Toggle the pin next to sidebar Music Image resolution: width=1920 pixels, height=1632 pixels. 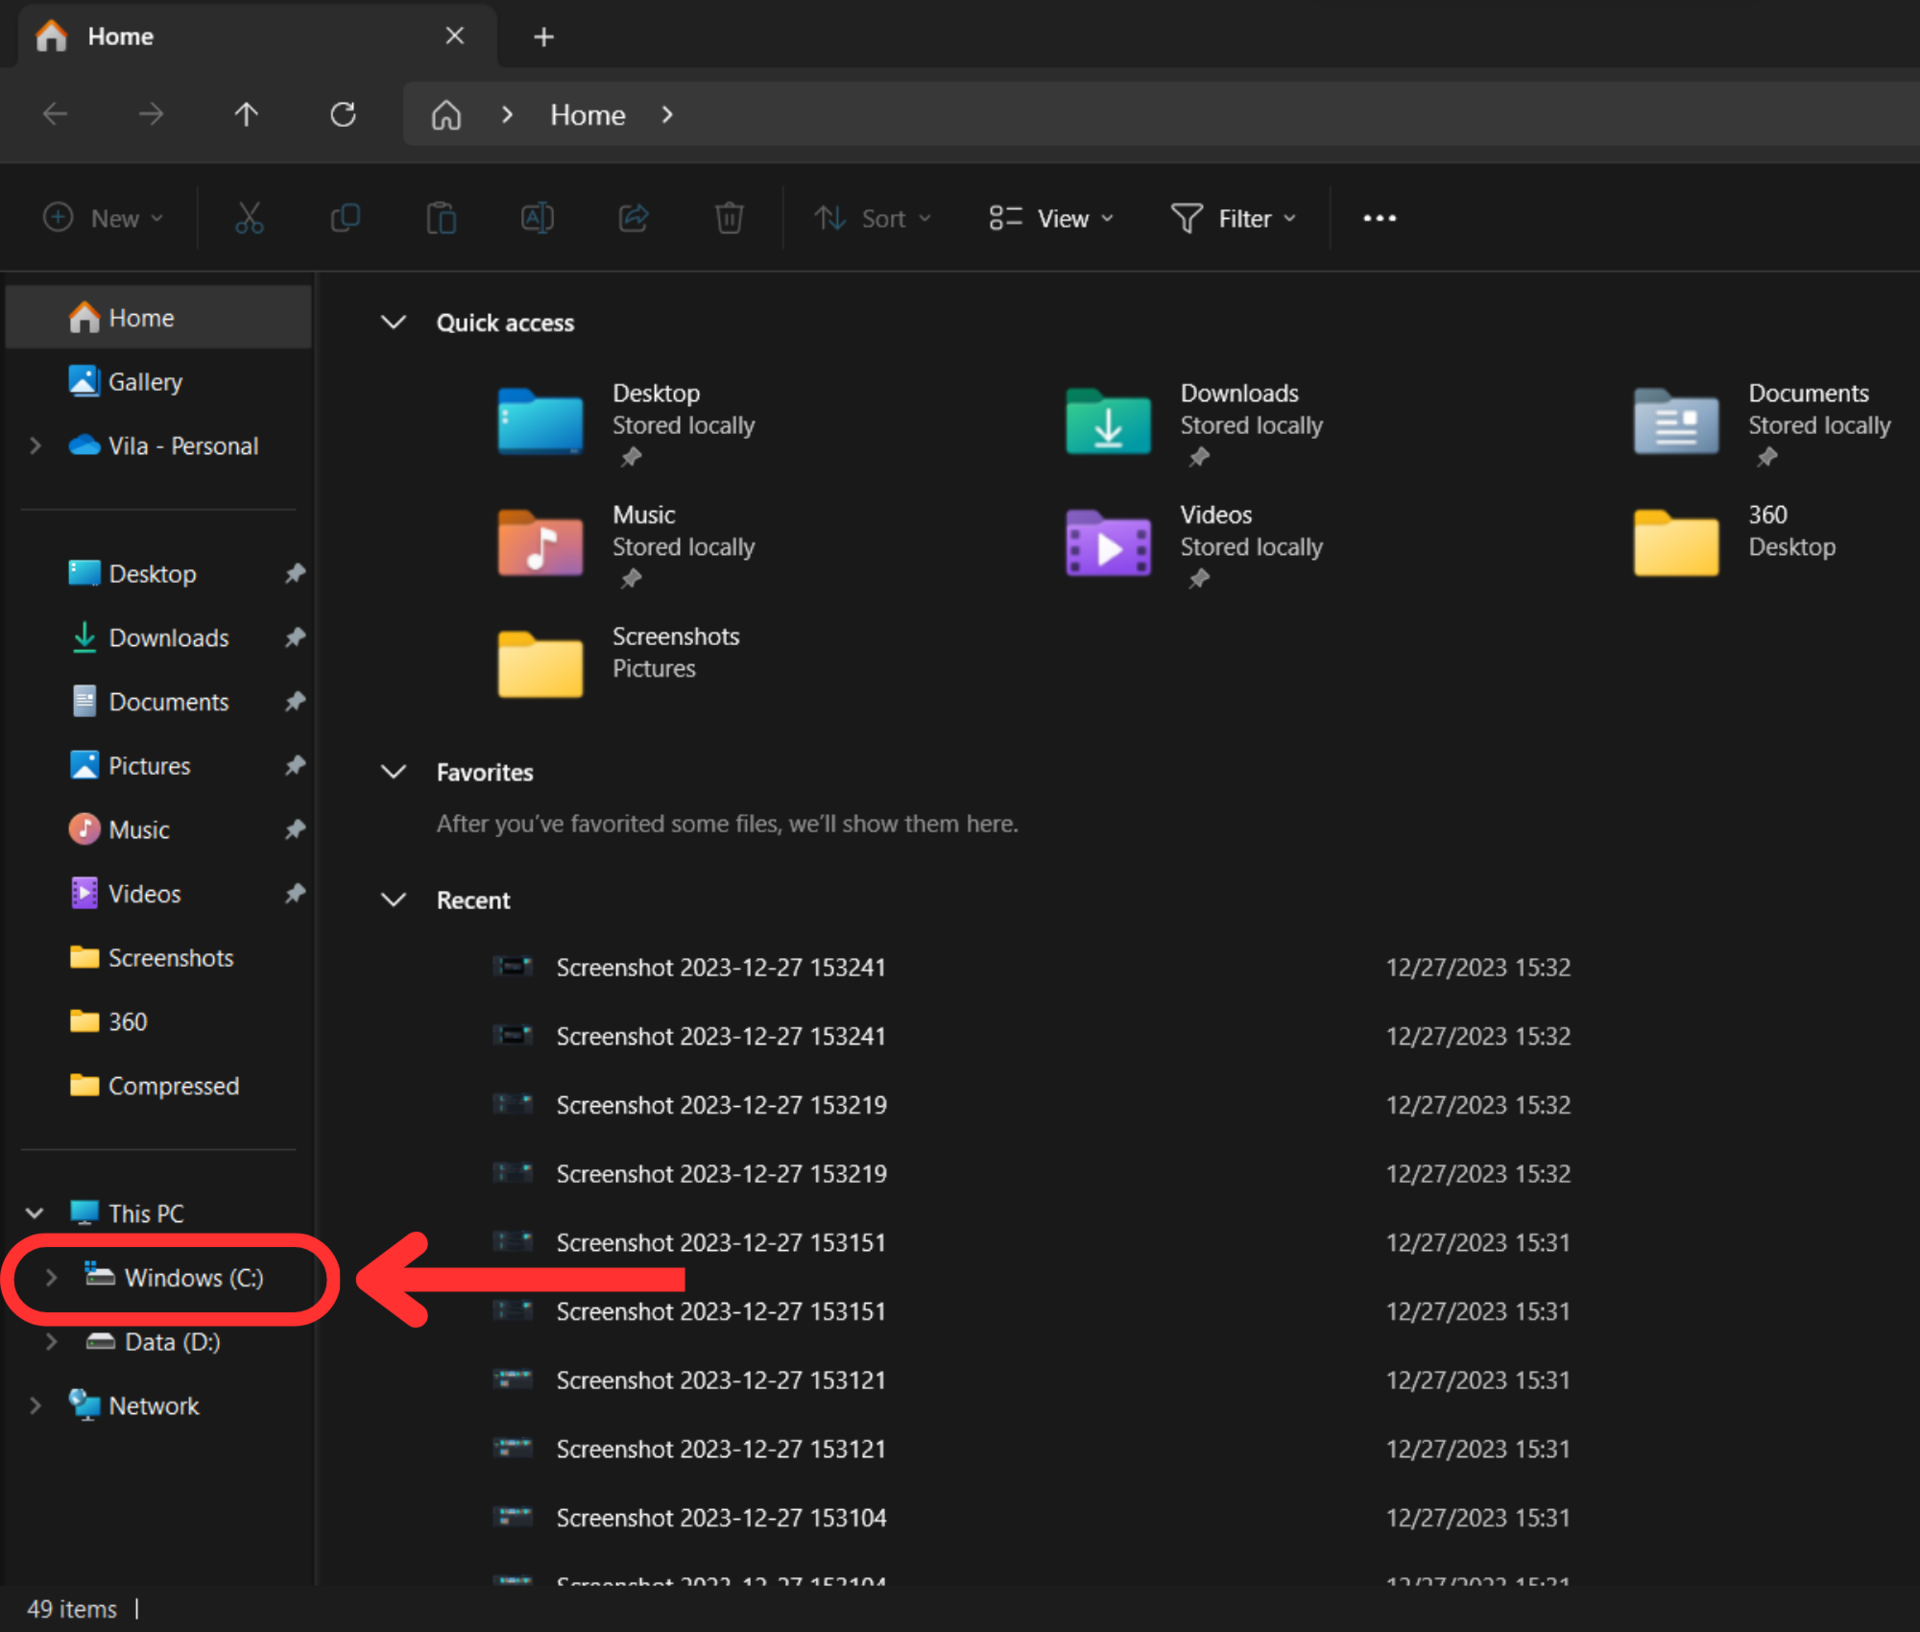point(295,829)
